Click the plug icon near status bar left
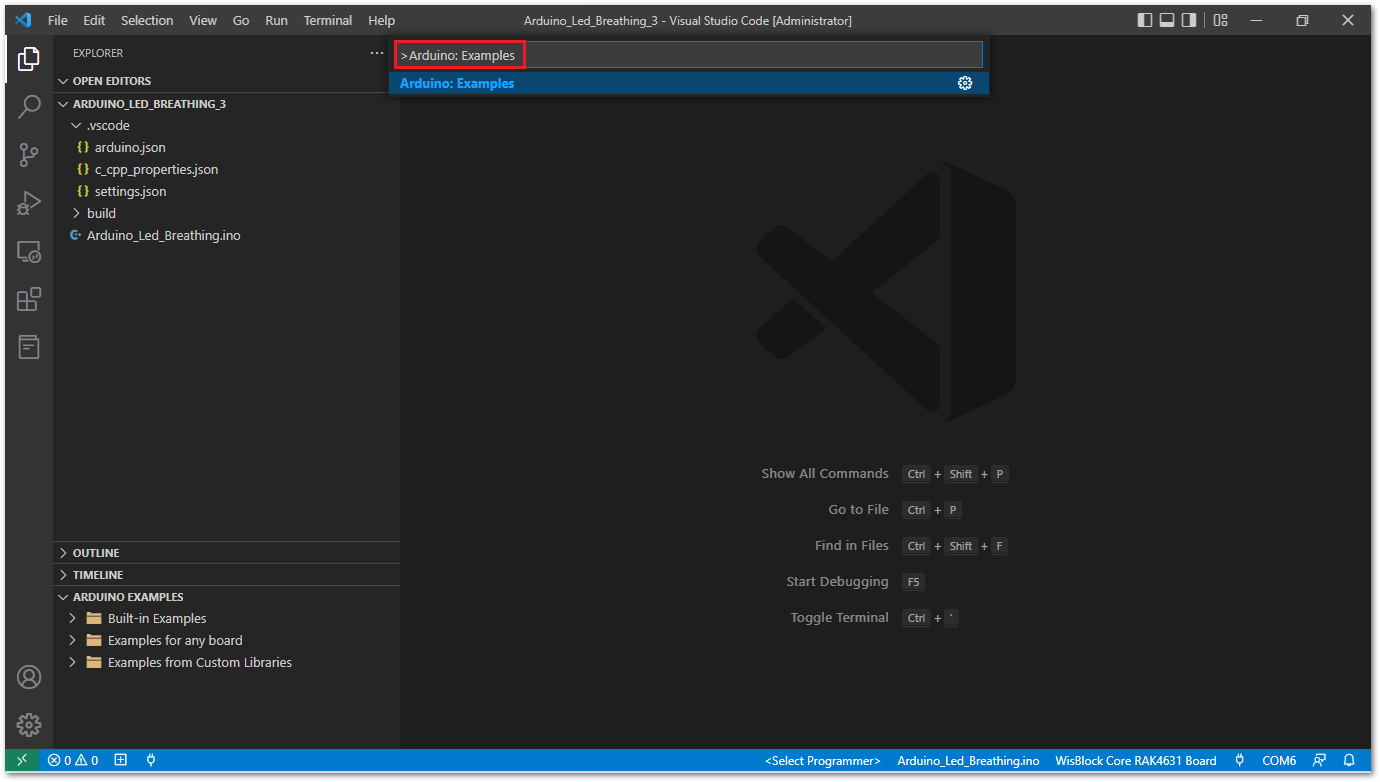Image resolution: width=1380 pixels, height=782 pixels. (x=151, y=760)
